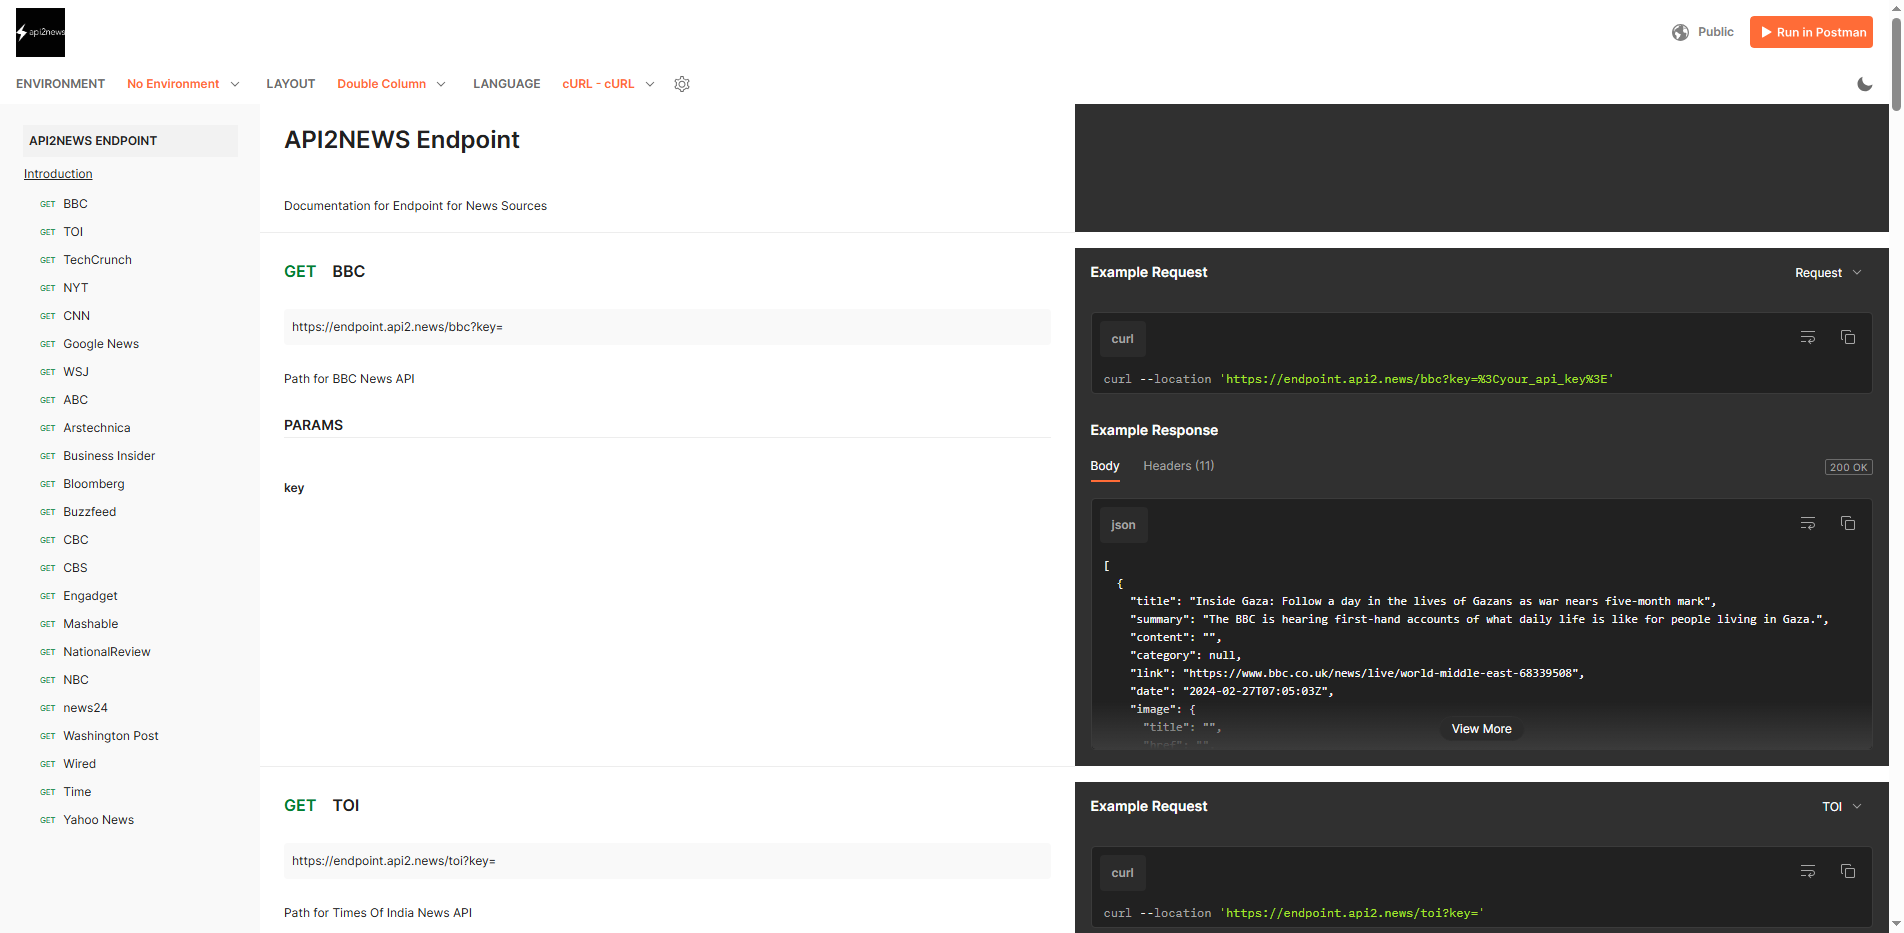Image resolution: width=1904 pixels, height=933 pixels.
Task: Click the api2news logo
Action: 40,32
